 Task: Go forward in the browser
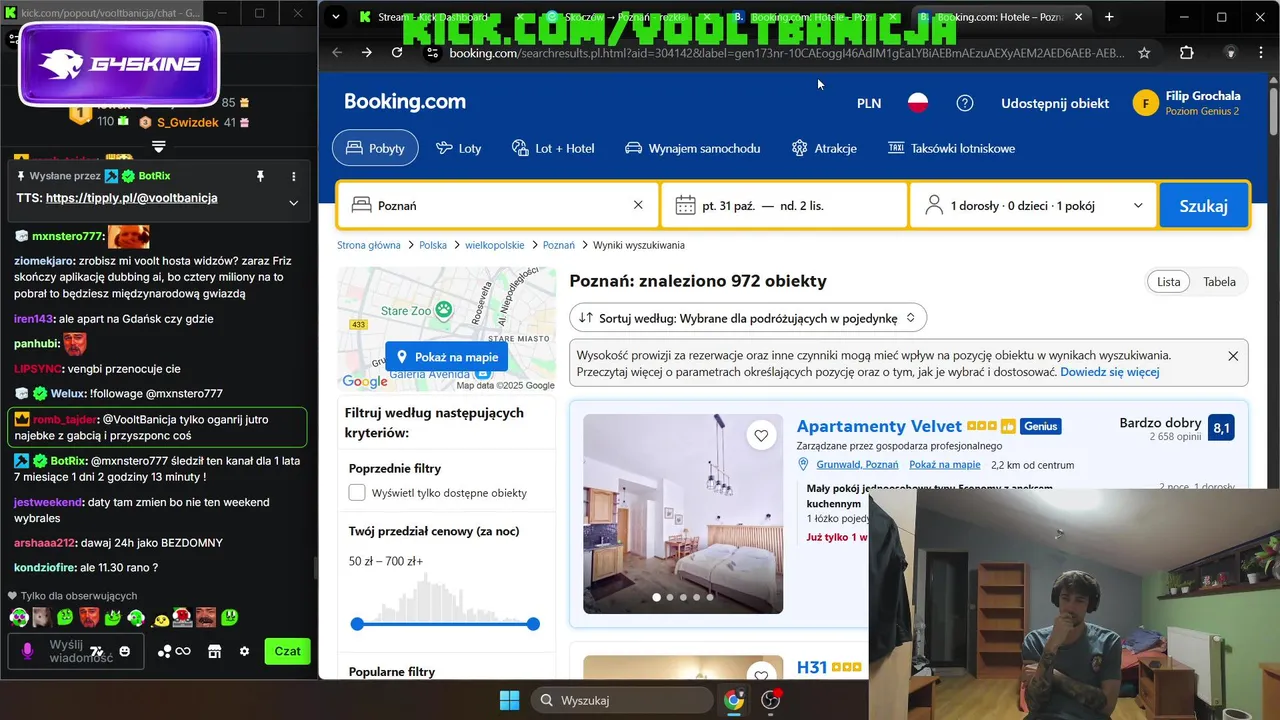[367, 53]
